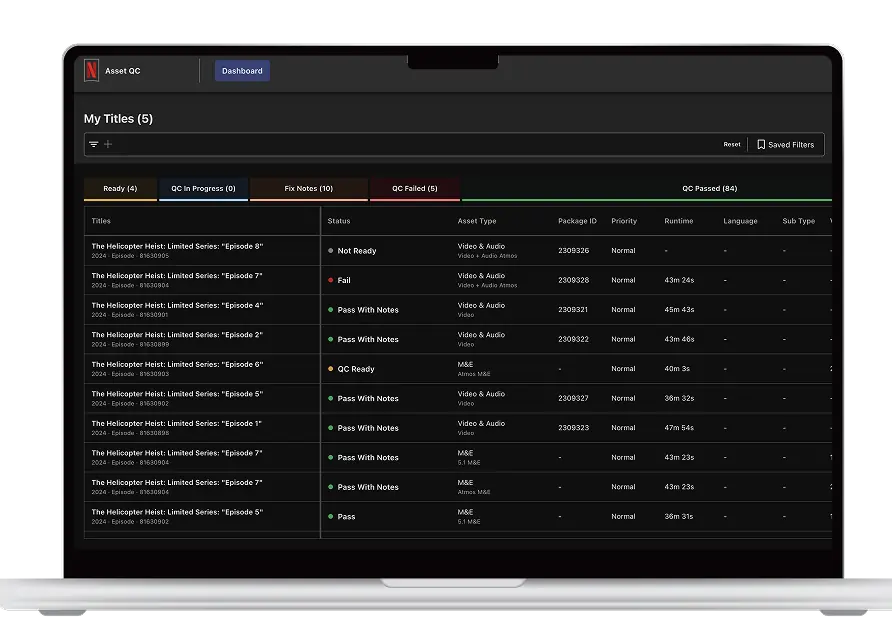Sort by Runtime column header
The image size is (892, 624).
679,221
